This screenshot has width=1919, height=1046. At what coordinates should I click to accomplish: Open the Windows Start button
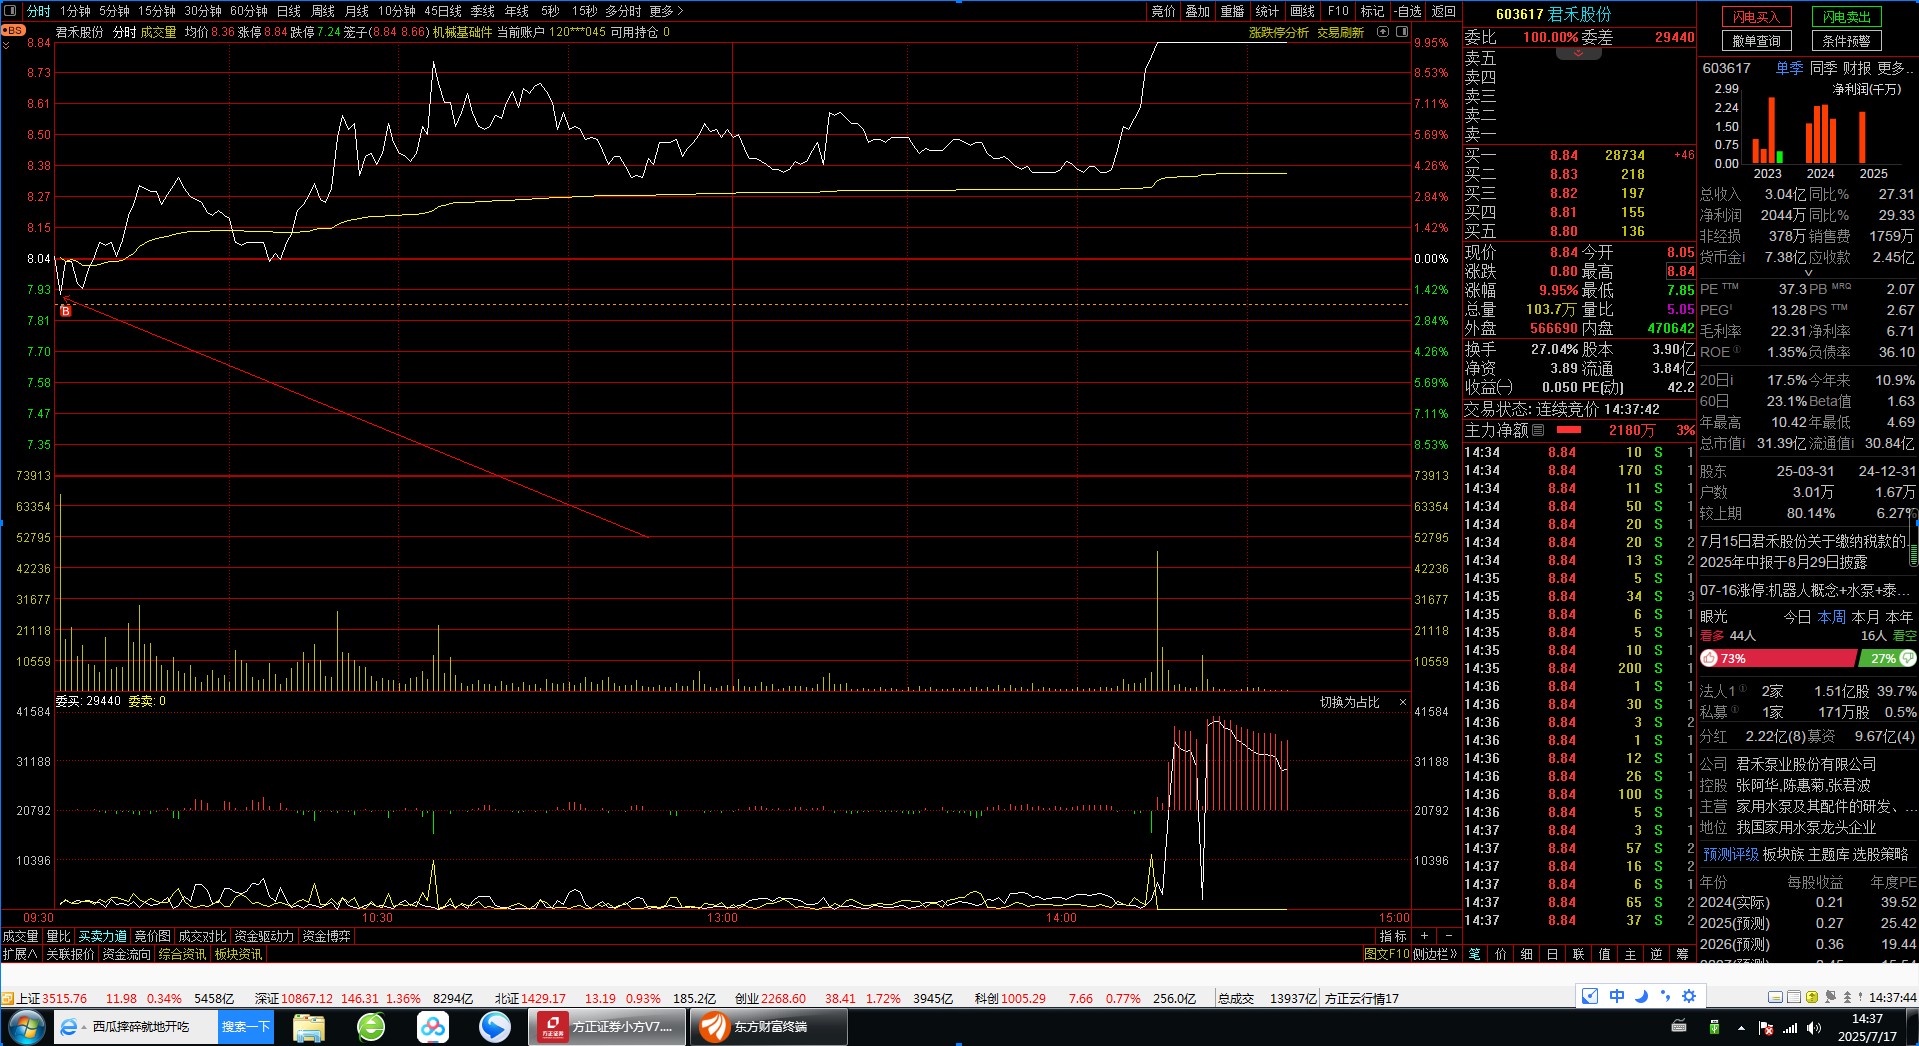[x=26, y=1027]
